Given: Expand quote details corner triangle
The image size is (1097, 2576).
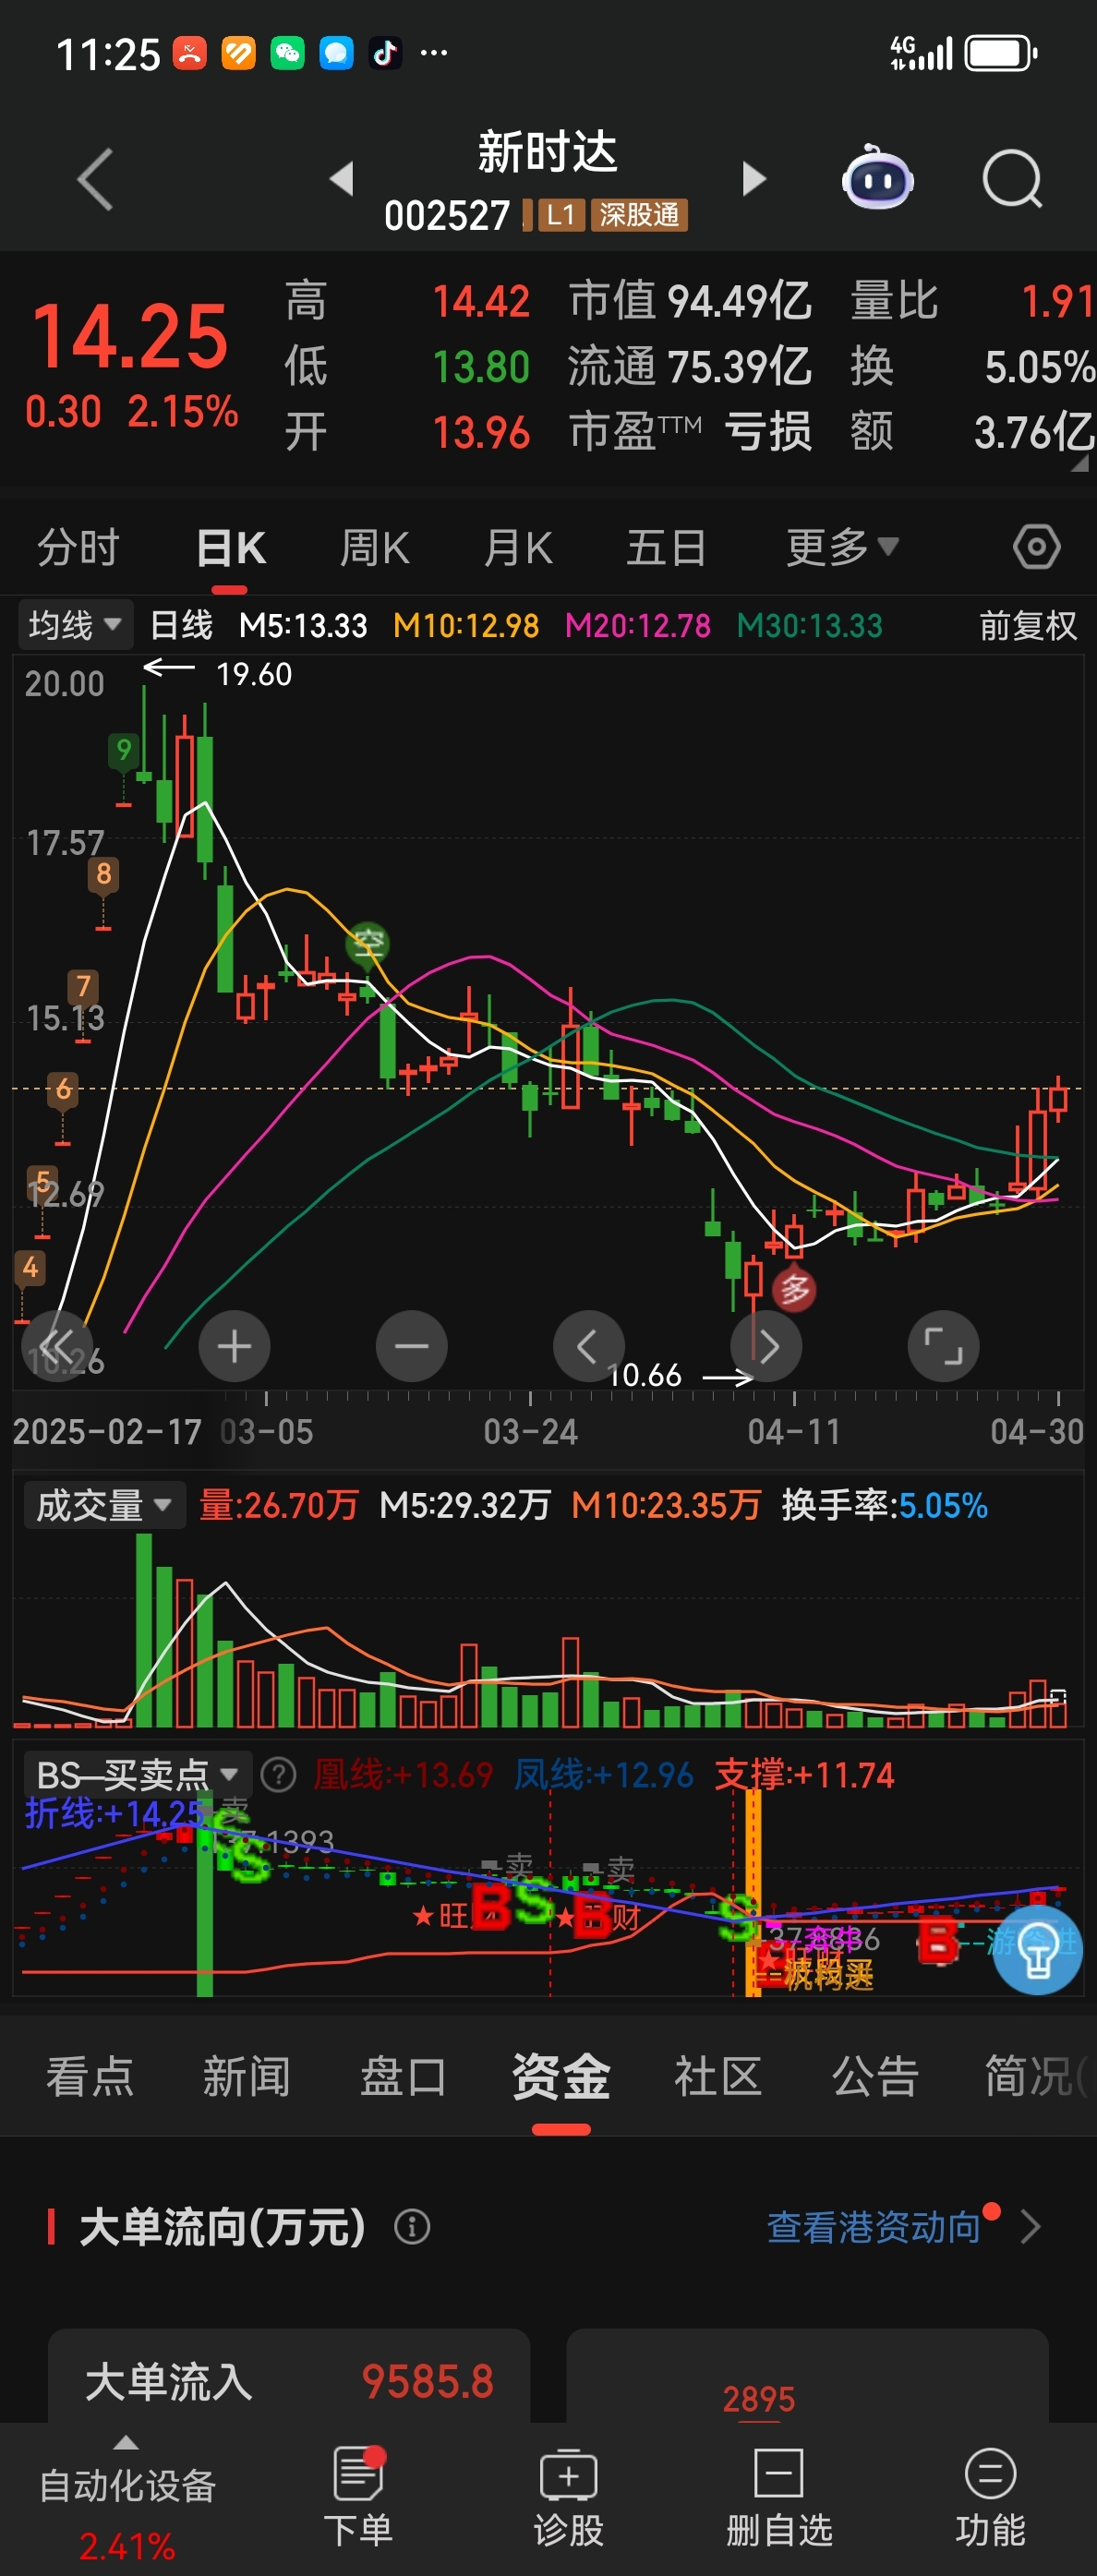Looking at the screenshot, I should pyautogui.click(x=1079, y=463).
